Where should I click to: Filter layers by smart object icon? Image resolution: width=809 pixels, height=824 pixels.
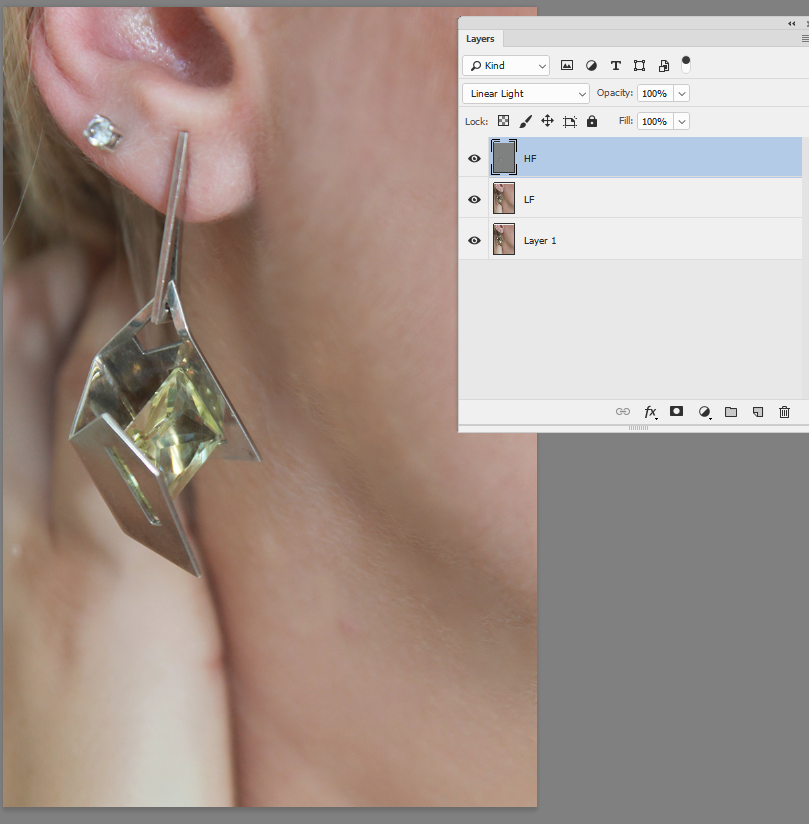click(x=664, y=66)
